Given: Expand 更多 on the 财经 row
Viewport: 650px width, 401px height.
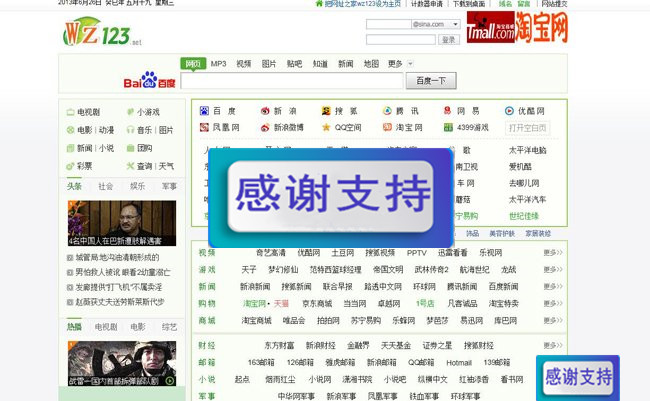Looking at the screenshot, I should 553,345.
